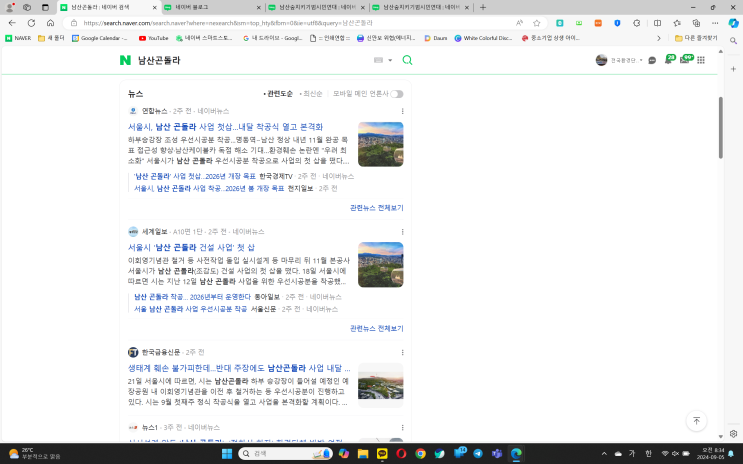This screenshot has height=464, width=743.
Task: Open Naver services grid menu icon
Action: (701, 60)
